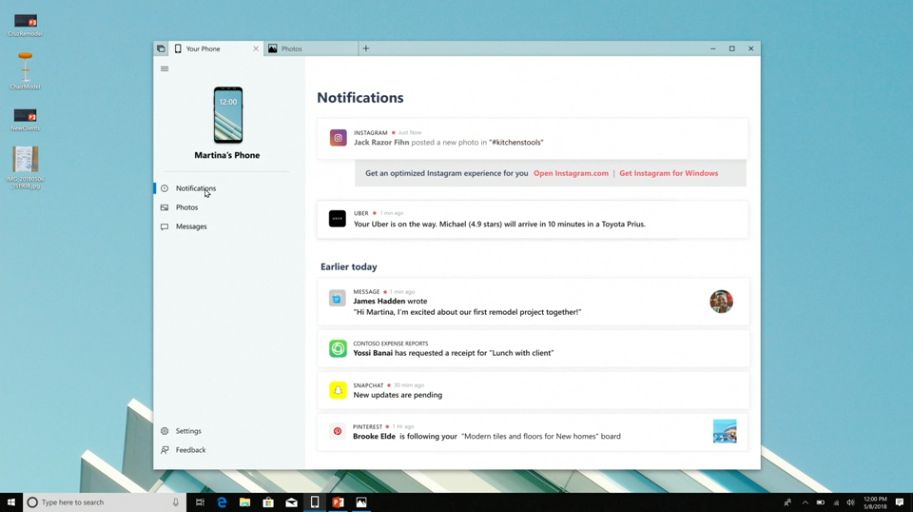Click the Type here to search box

click(x=105, y=502)
